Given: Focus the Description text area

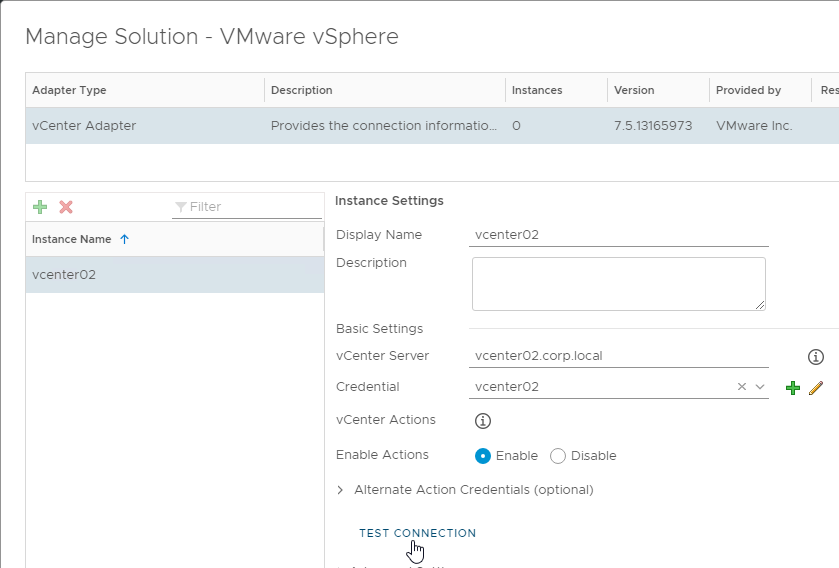Looking at the screenshot, I should click(x=619, y=284).
